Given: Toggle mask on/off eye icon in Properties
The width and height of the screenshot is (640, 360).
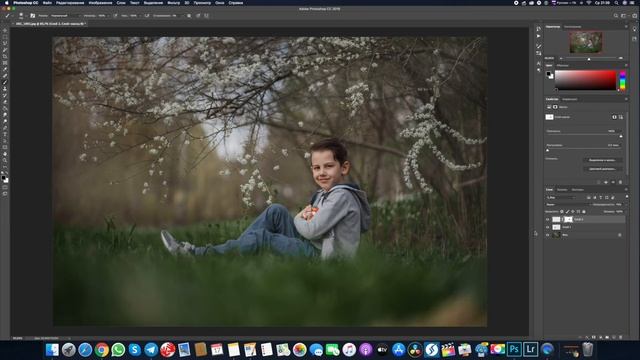Looking at the screenshot, I should pos(613,182).
